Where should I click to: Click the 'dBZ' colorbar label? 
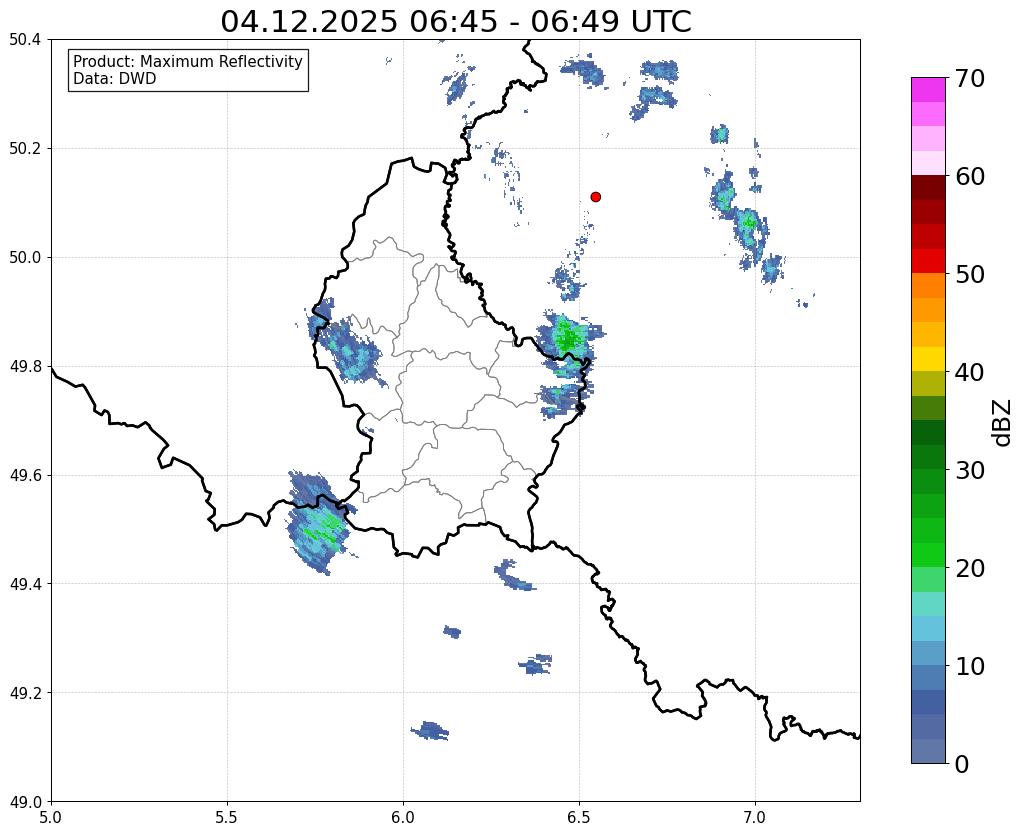click(1003, 423)
